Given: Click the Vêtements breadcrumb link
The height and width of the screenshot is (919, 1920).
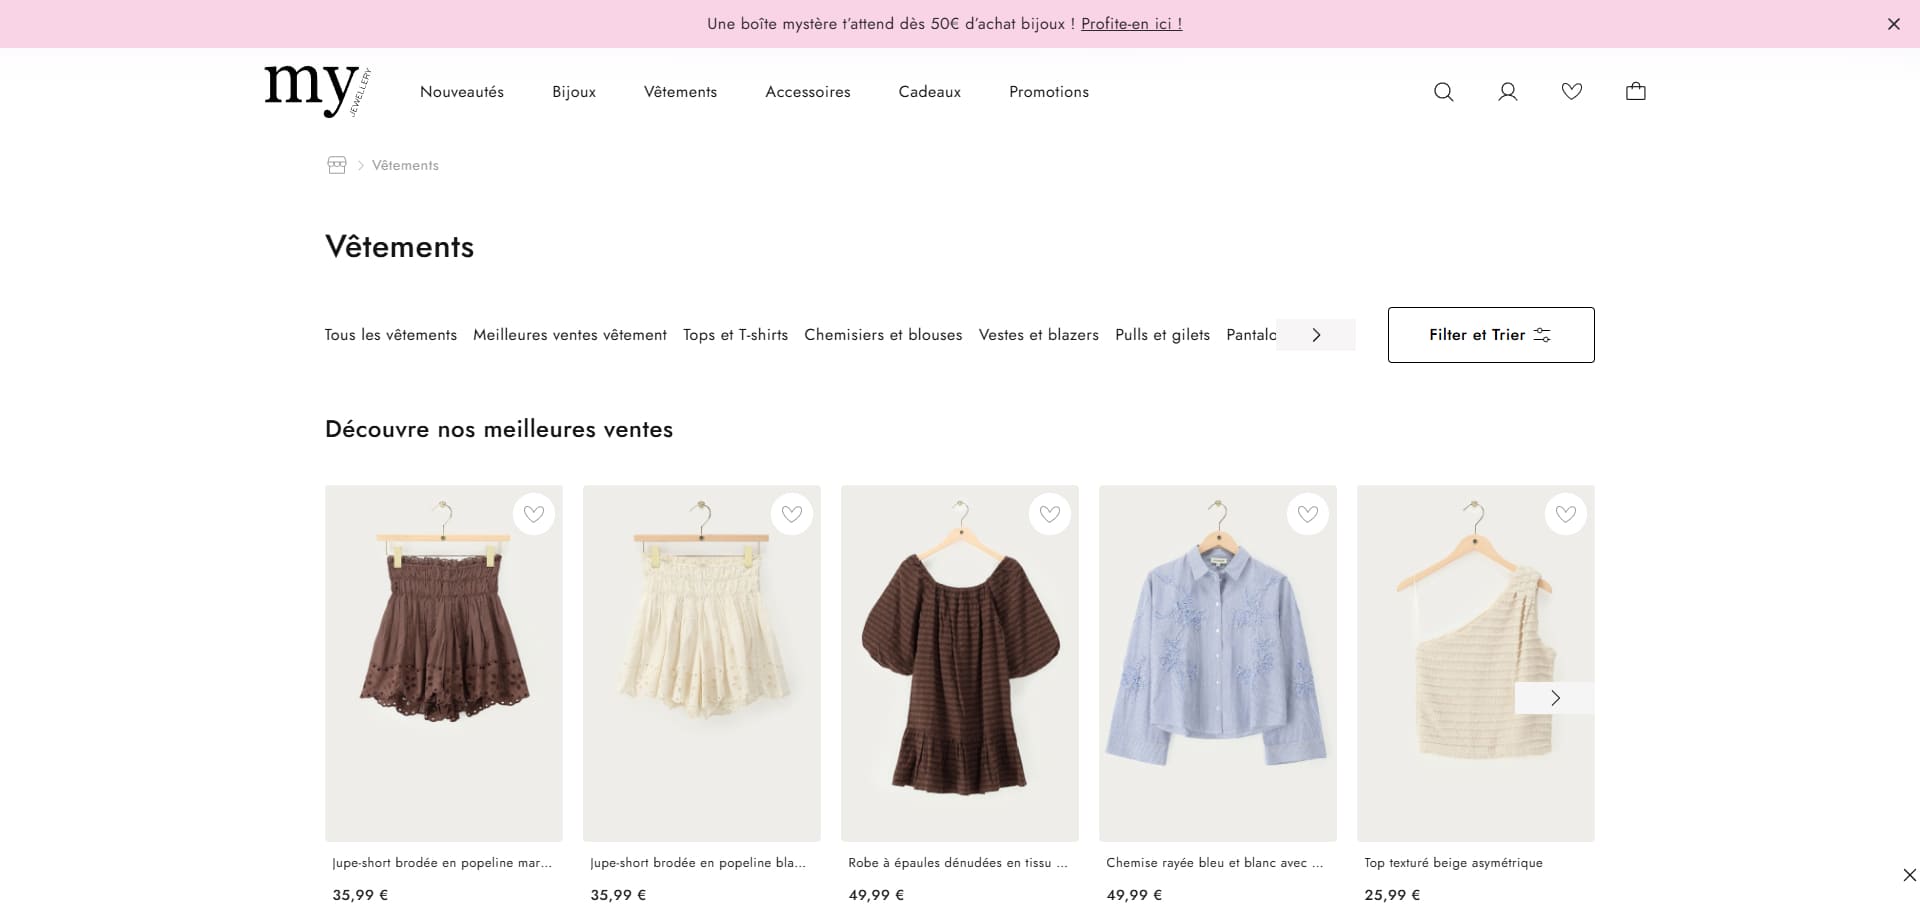Looking at the screenshot, I should pyautogui.click(x=405, y=166).
